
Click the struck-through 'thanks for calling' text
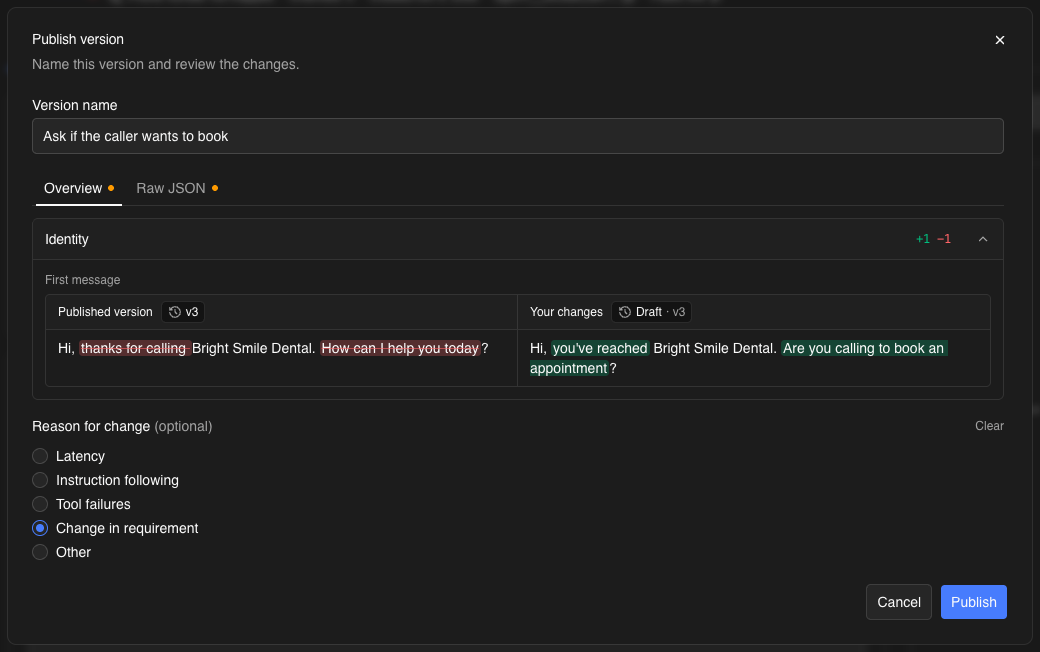(x=135, y=348)
